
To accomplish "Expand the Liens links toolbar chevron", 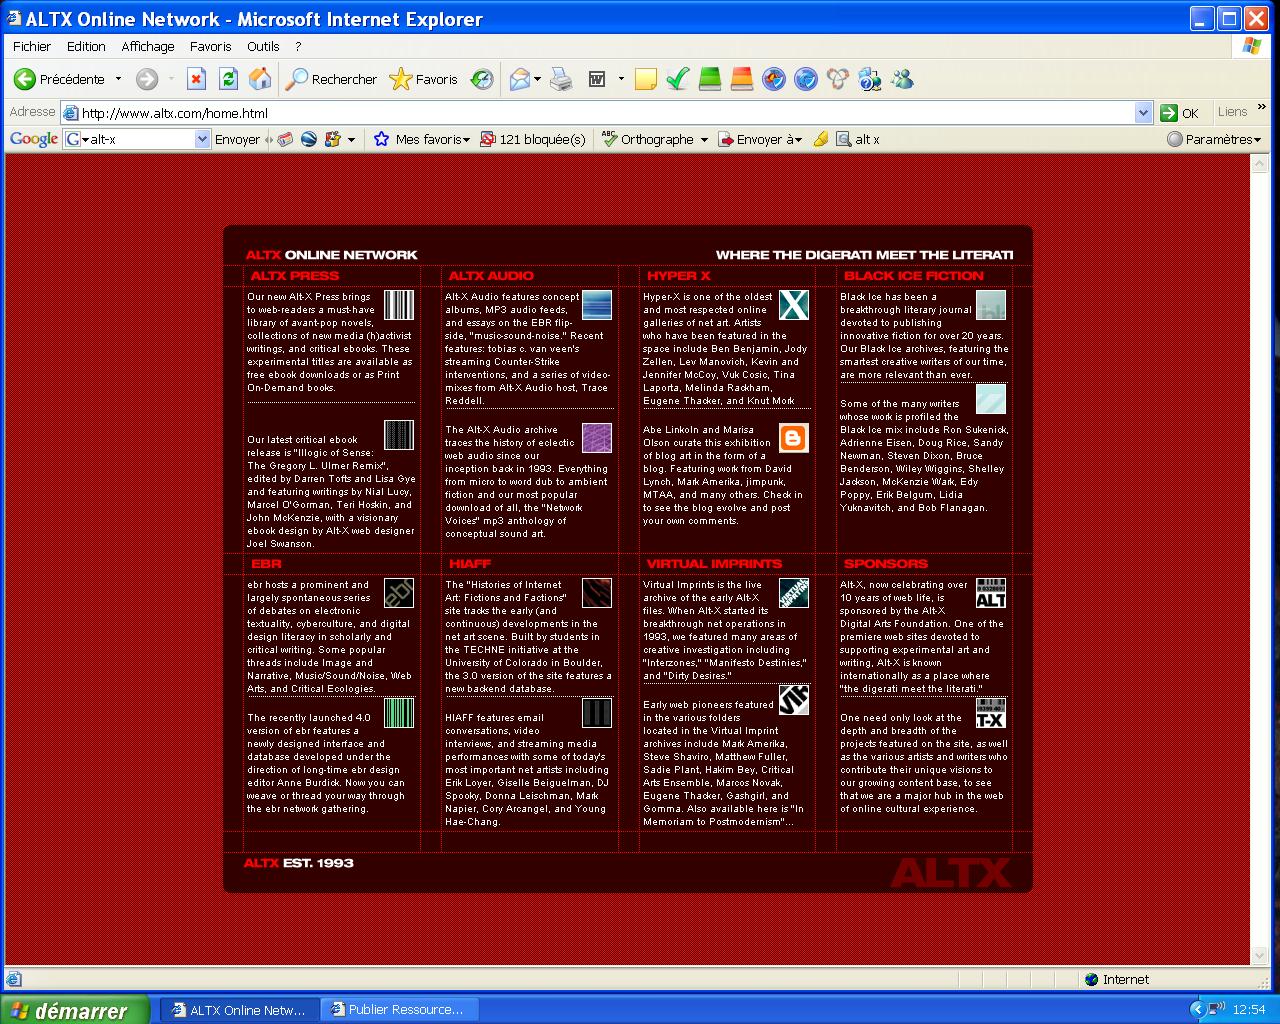I will (x=1262, y=108).
